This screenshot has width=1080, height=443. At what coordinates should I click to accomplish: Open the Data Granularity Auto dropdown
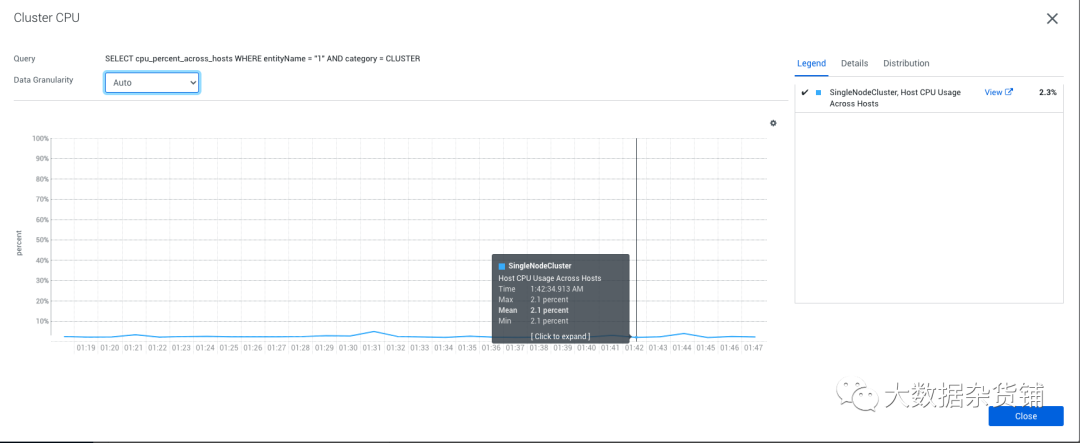[152, 83]
